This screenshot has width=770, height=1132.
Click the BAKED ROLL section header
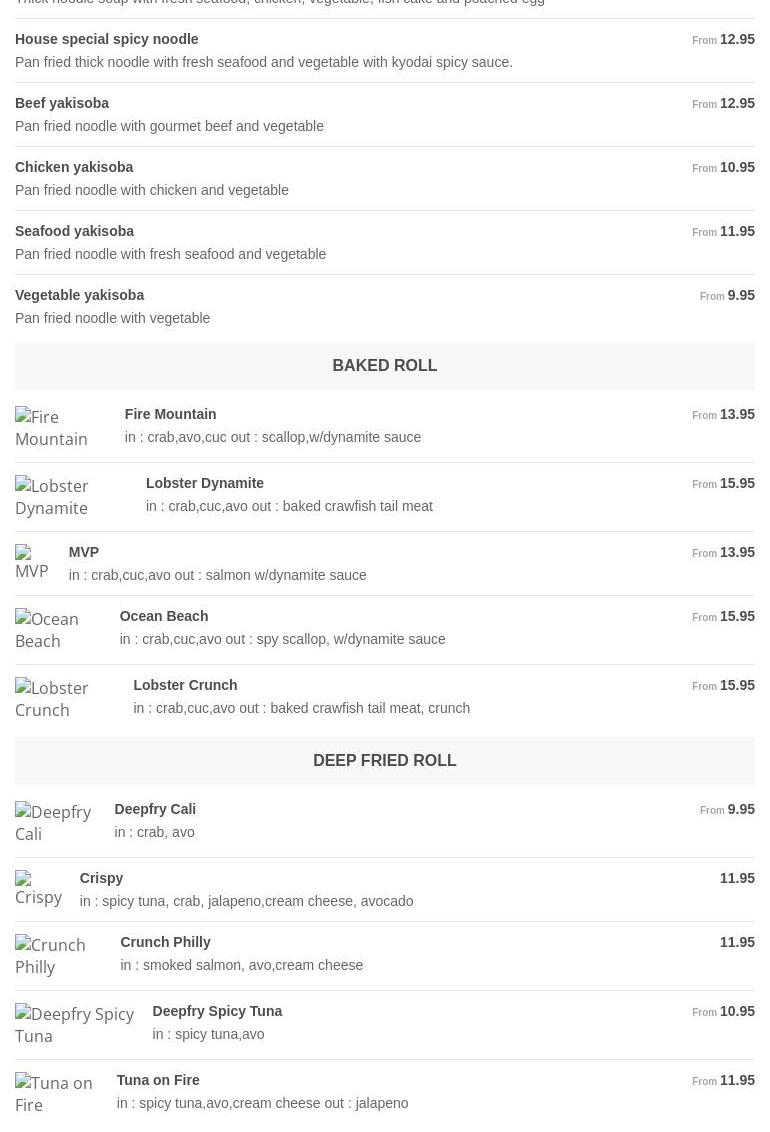(384, 366)
